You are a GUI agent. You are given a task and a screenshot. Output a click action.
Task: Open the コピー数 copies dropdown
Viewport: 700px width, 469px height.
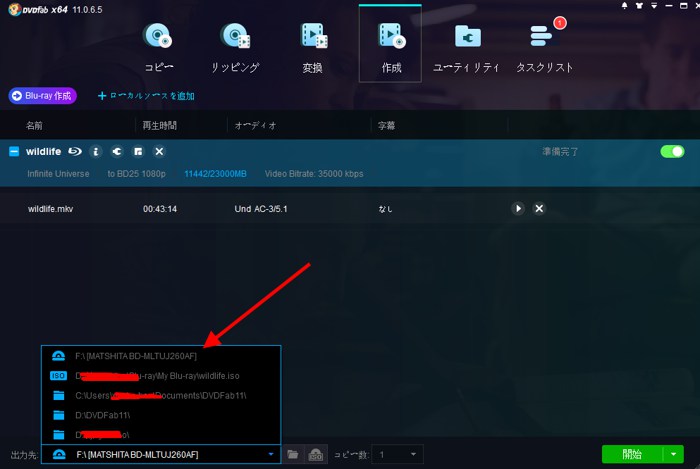click(x=397, y=455)
